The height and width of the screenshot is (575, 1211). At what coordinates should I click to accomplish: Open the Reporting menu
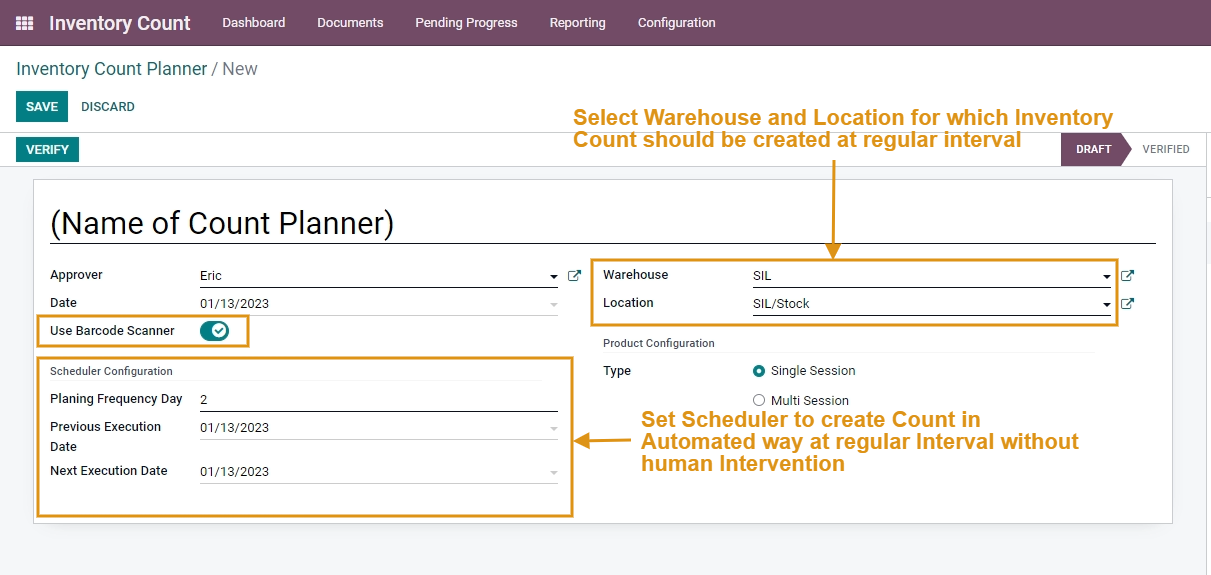(x=577, y=23)
